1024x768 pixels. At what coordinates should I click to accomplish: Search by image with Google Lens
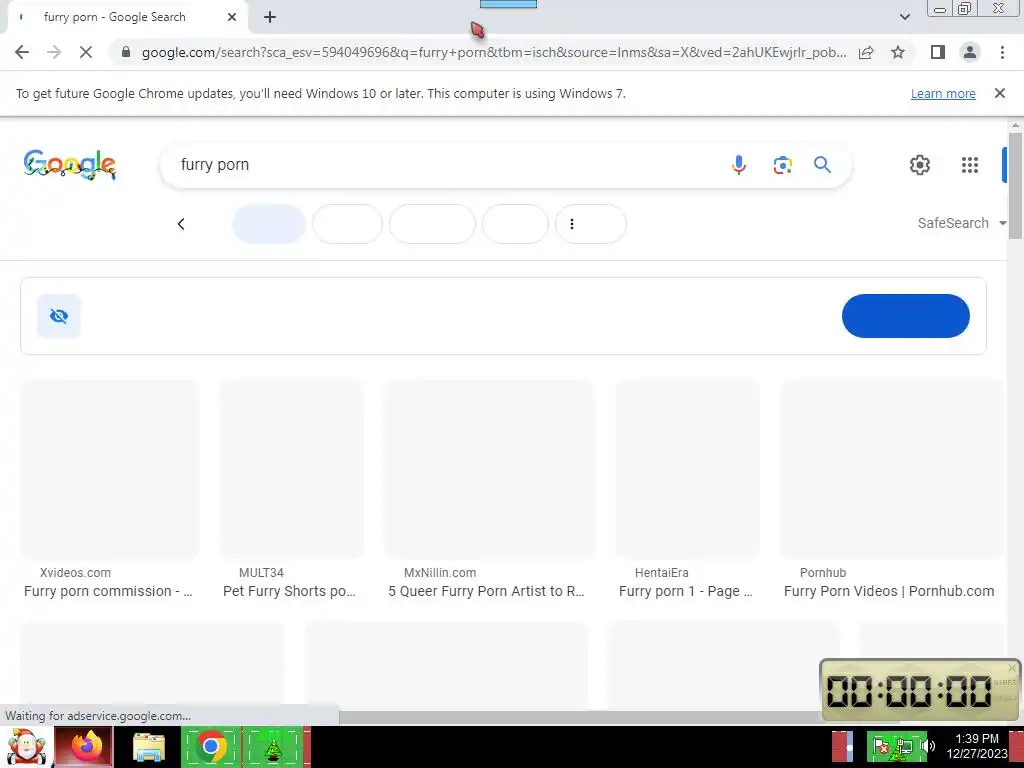coord(782,165)
